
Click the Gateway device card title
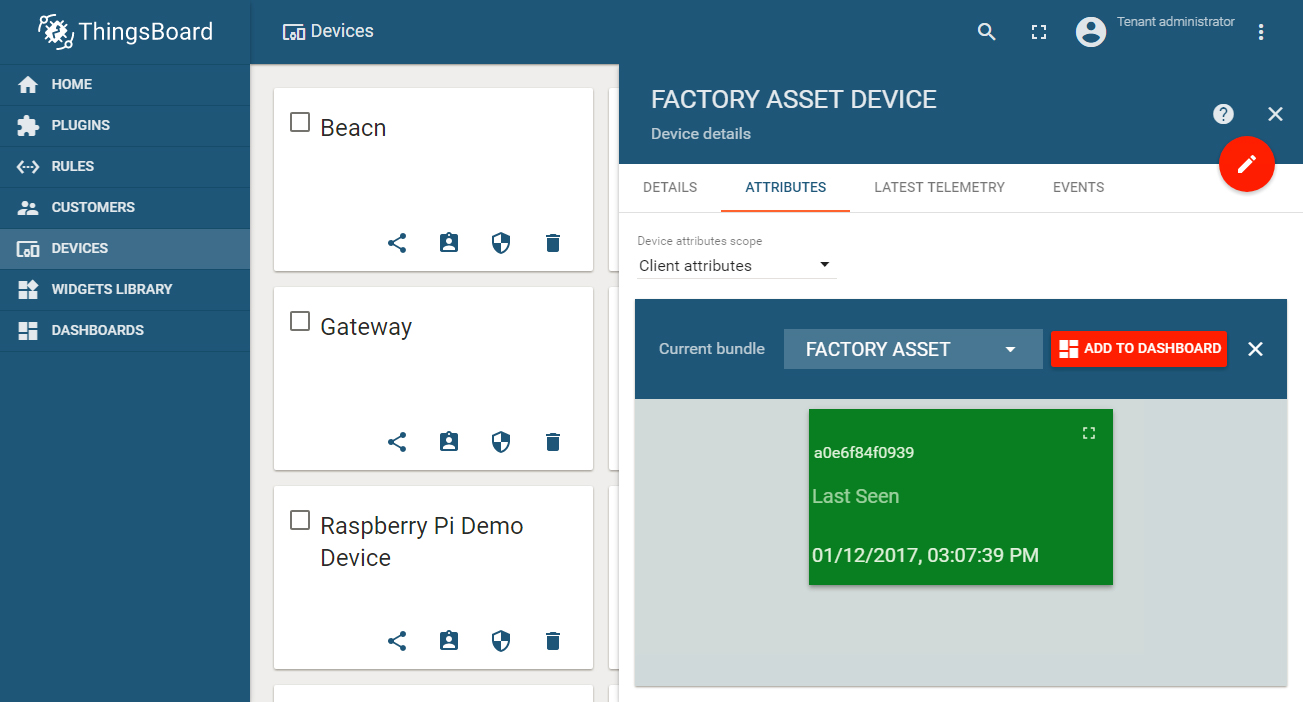(366, 327)
